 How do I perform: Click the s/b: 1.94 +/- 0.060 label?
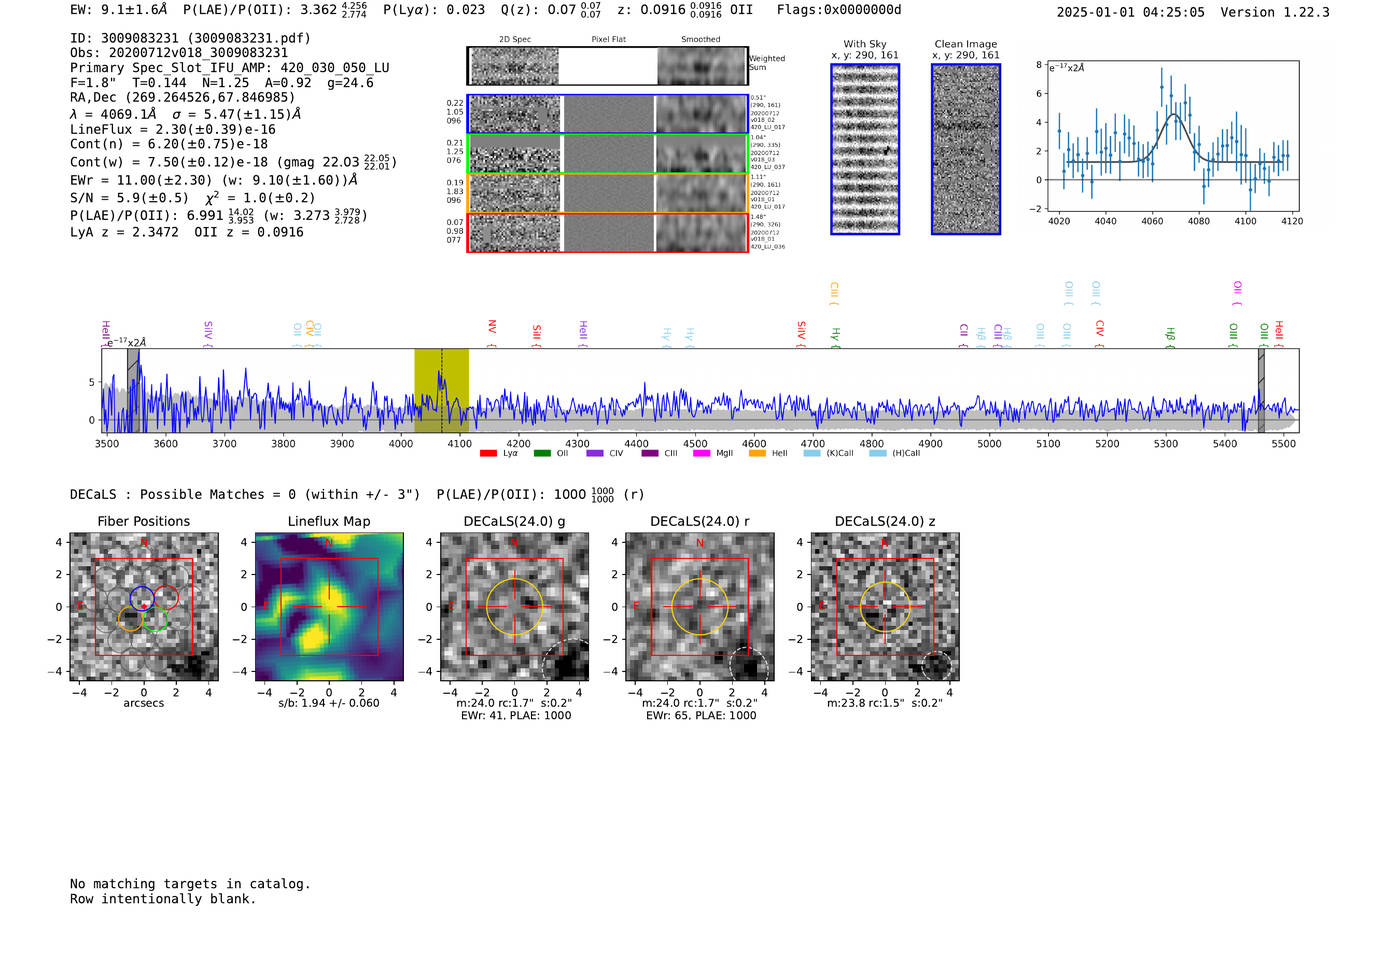pyautogui.click(x=329, y=703)
